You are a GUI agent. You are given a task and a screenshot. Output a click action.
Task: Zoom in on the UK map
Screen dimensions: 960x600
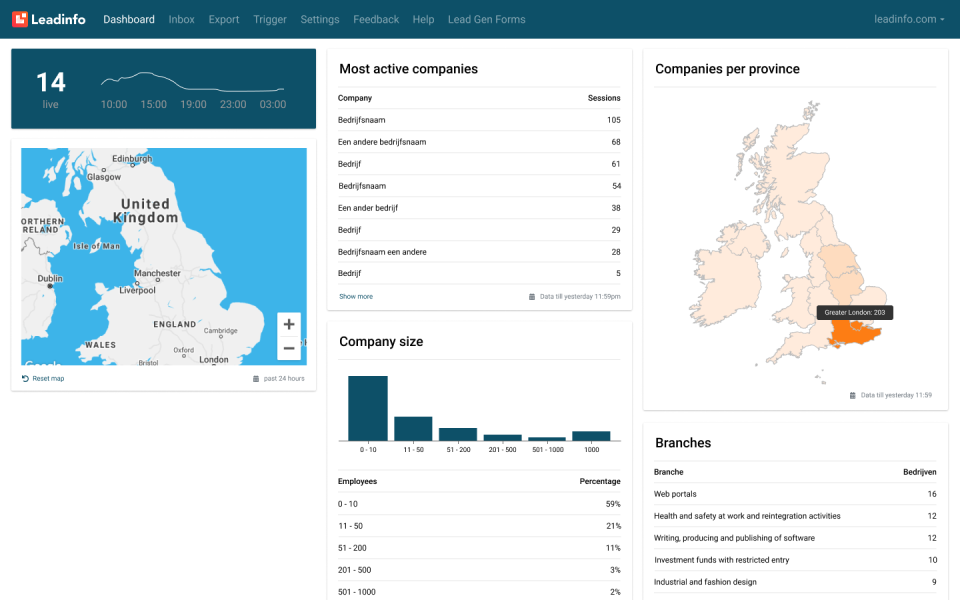[x=288, y=324]
